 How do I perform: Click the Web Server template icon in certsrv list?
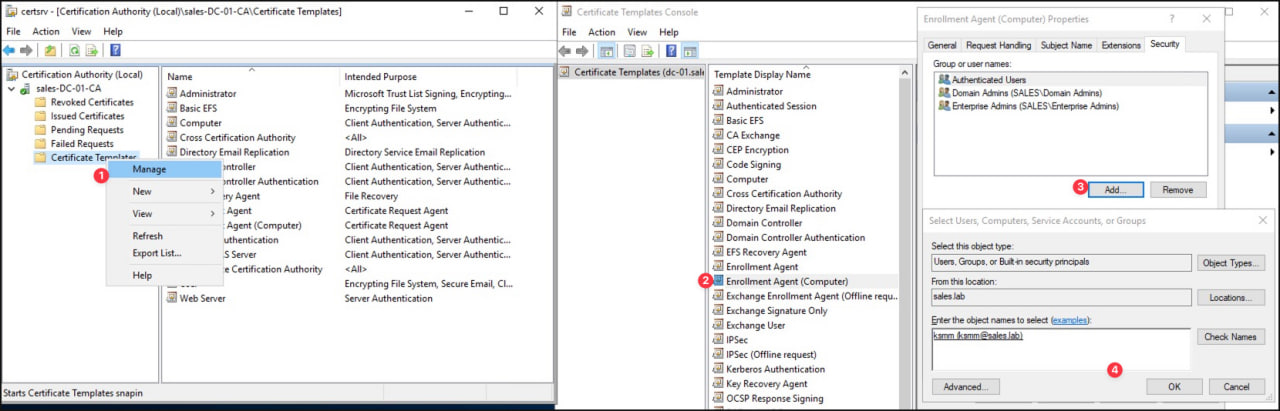tap(172, 298)
